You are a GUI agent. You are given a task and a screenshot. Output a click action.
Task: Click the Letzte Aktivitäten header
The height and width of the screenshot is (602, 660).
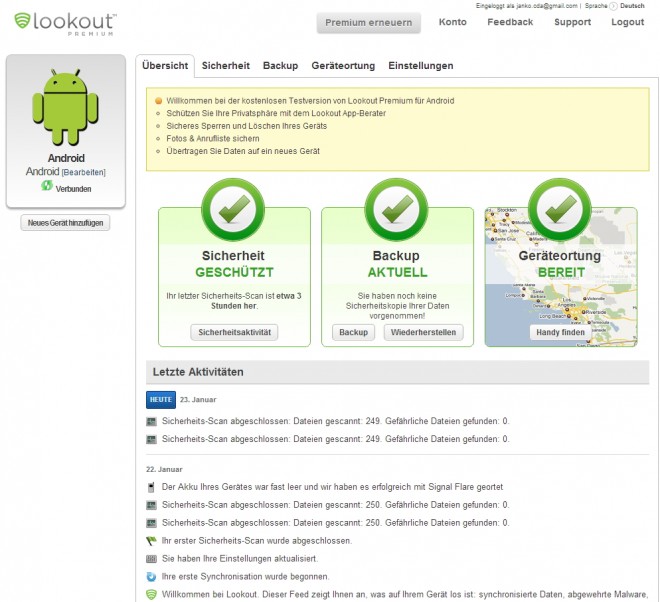point(397,372)
